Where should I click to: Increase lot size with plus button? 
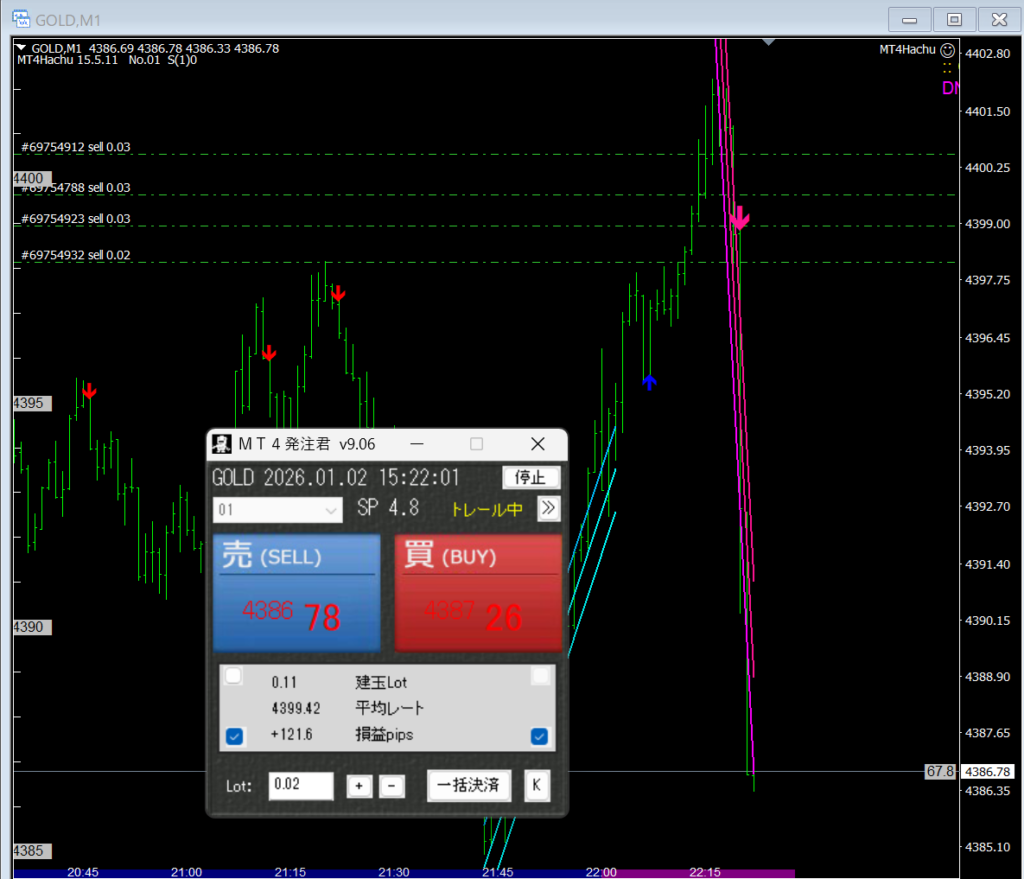pos(358,786)
